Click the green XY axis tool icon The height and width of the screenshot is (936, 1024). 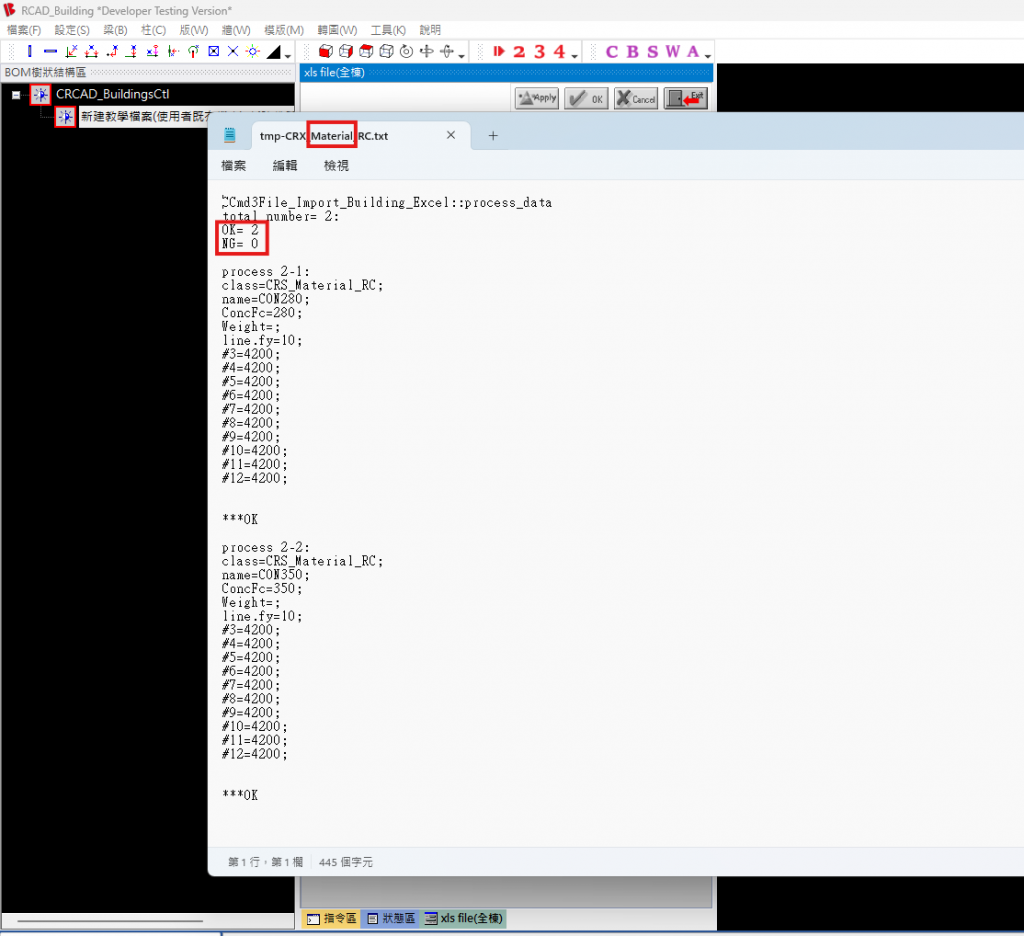pos(71,51)
